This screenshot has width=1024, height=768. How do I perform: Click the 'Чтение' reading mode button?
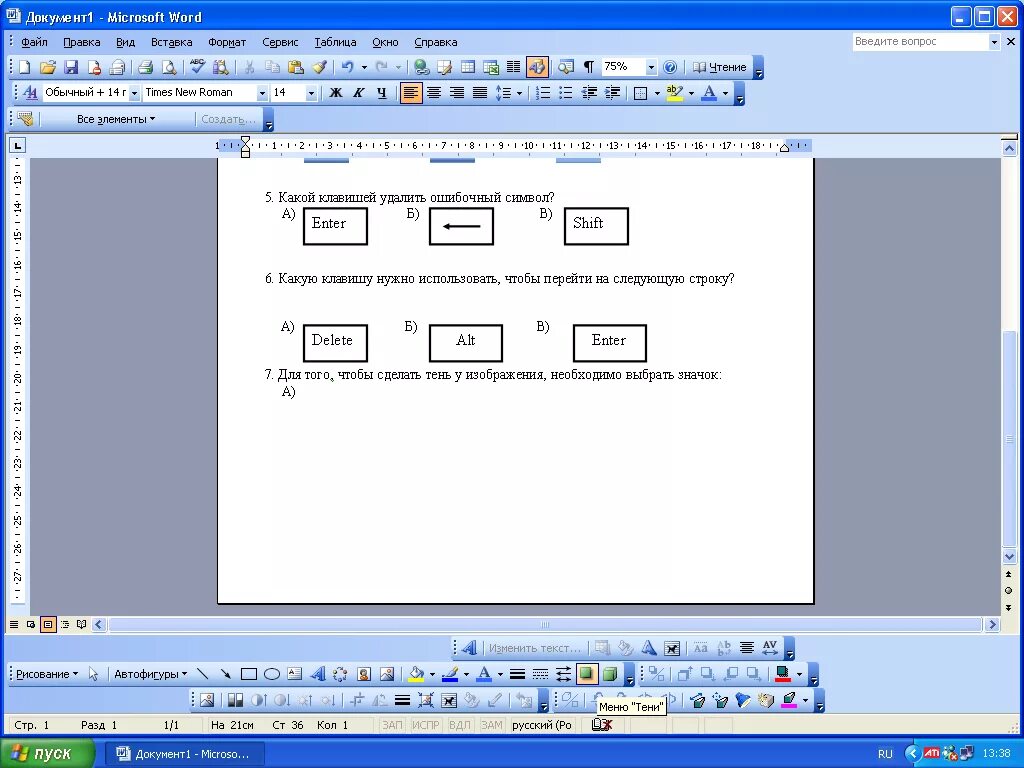pos(719,67)
